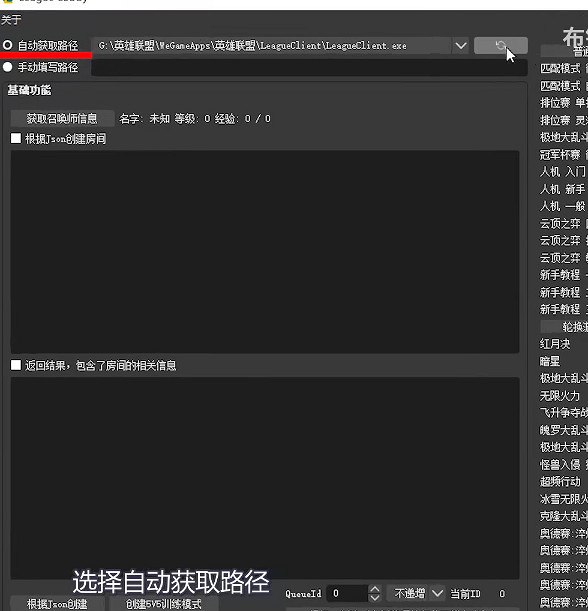Choose the 排位赛 灵活 queue entry
Image resolution: width=588 pixels, height=611 pixels.
pos(563,120)
